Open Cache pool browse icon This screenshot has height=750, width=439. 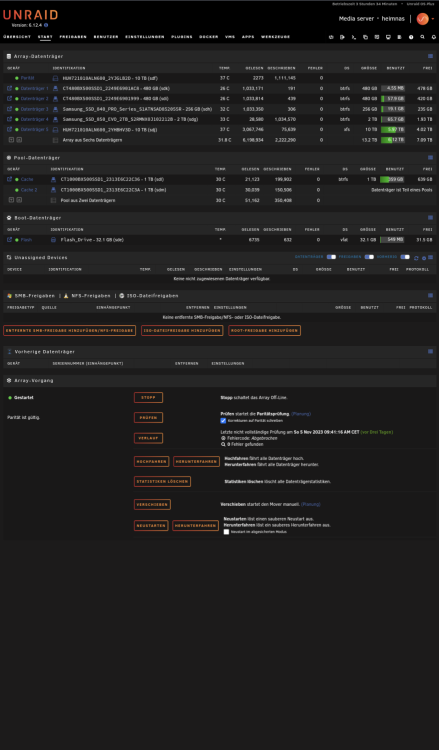click(x=9, y=179)
